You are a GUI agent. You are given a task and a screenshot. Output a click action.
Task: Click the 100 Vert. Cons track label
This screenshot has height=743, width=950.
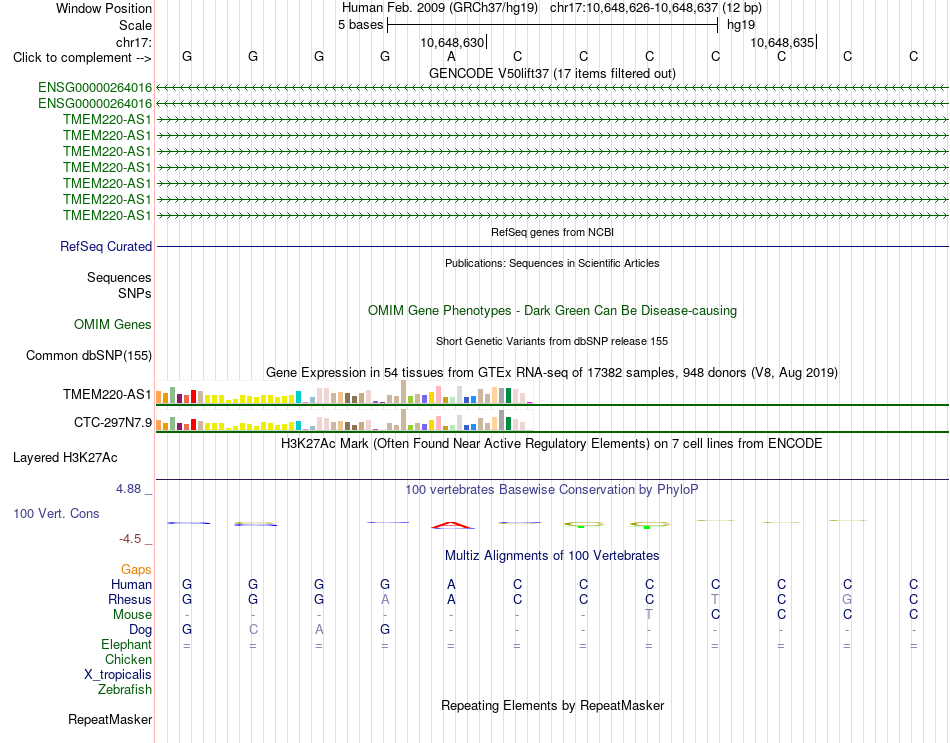[56, 514]
